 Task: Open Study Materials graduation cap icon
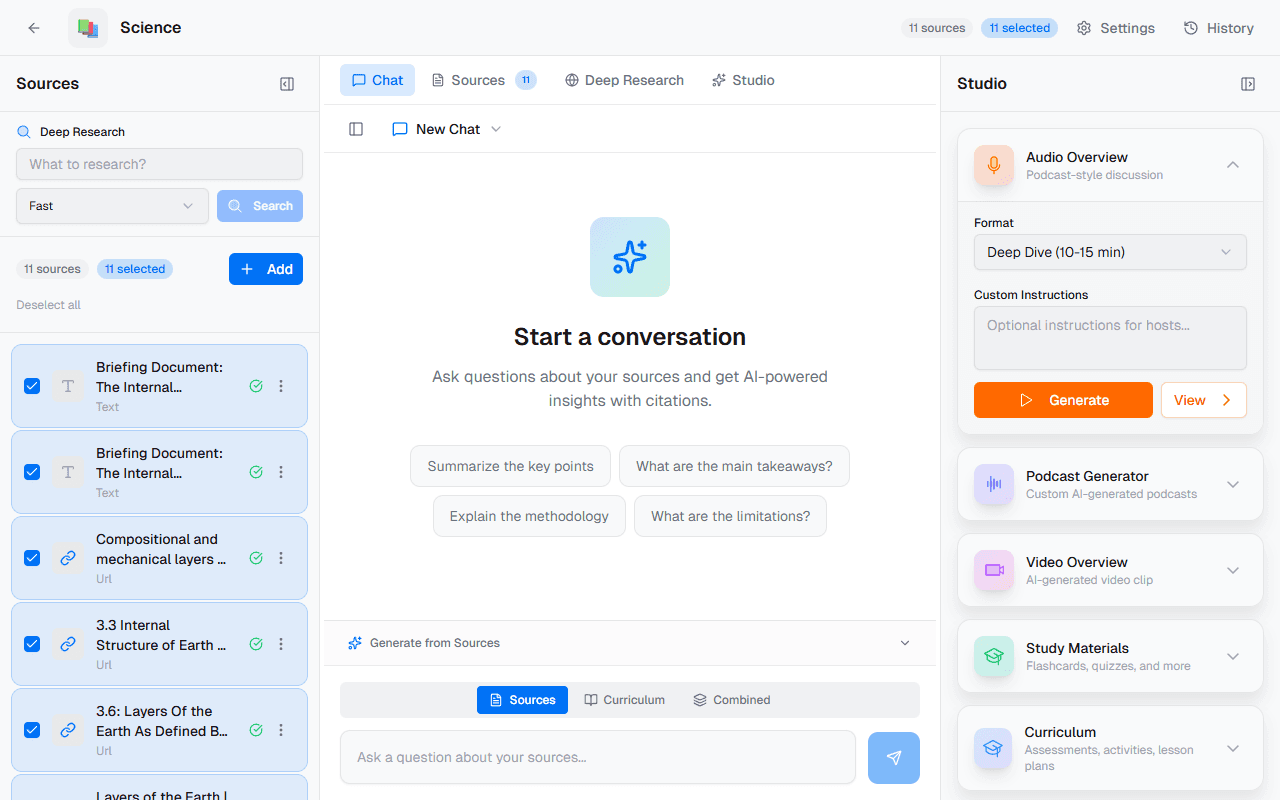tap(993, 656)
